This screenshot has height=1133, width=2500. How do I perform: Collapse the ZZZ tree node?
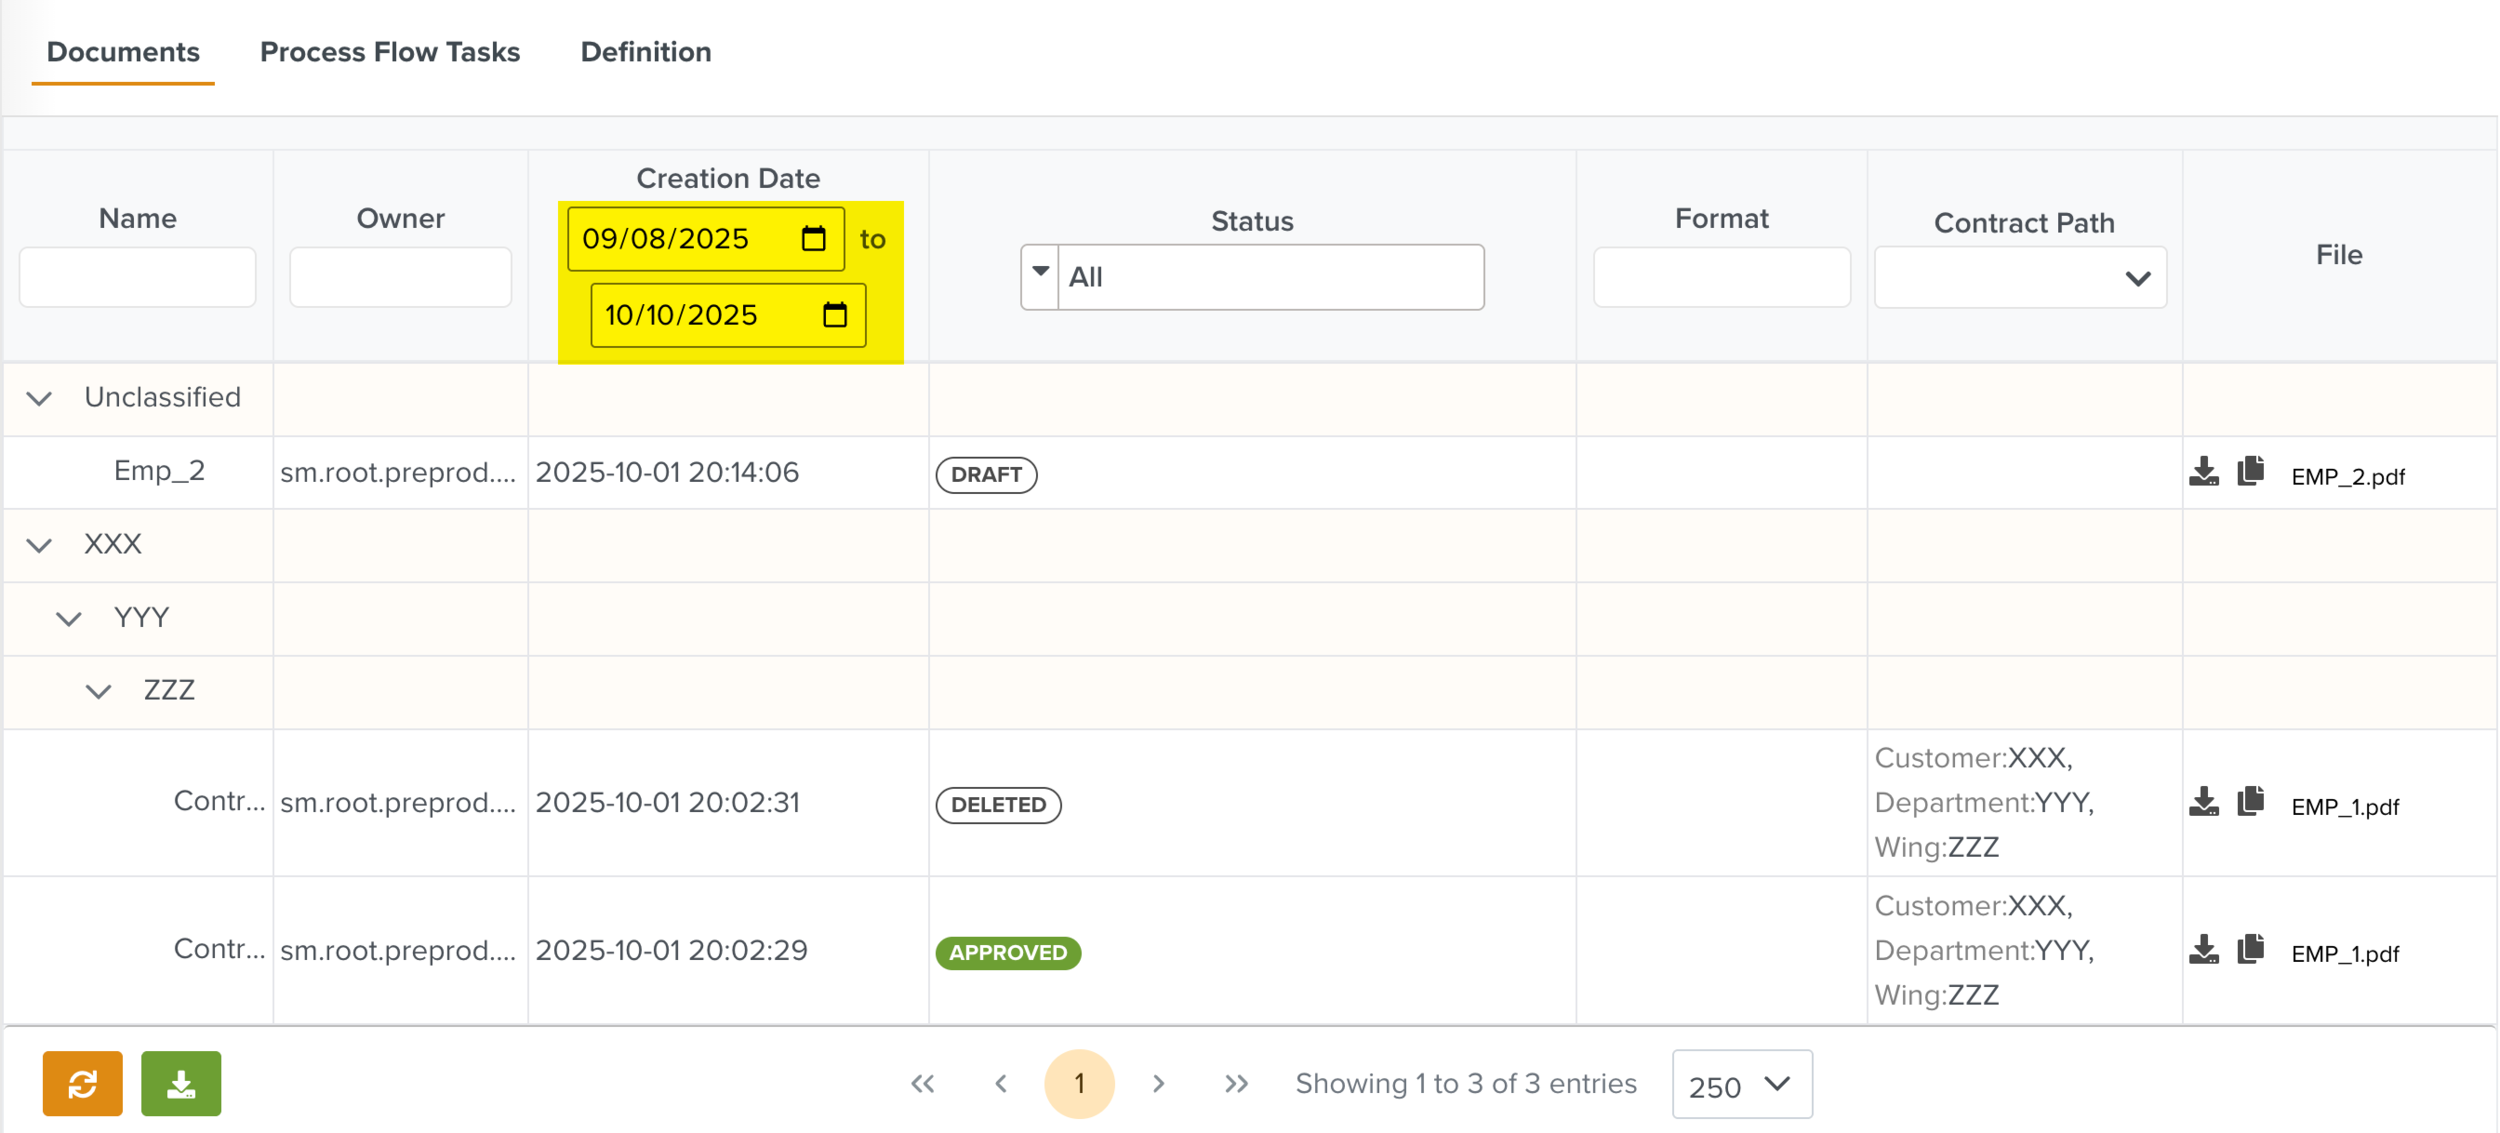(98, 692)
